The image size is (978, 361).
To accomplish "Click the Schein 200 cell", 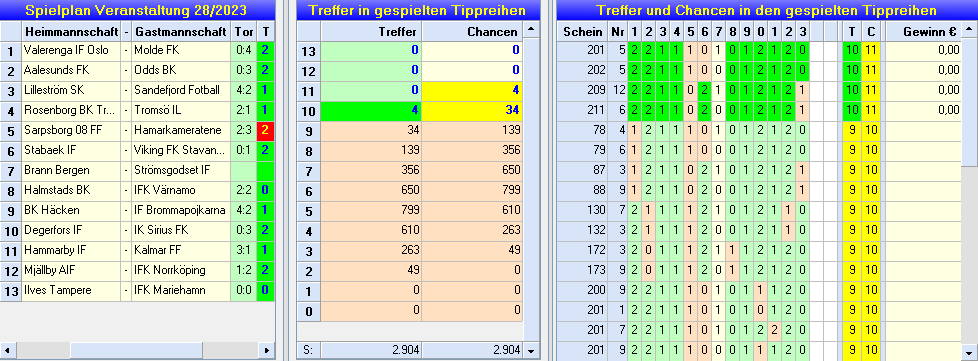I will click(583, 291).
